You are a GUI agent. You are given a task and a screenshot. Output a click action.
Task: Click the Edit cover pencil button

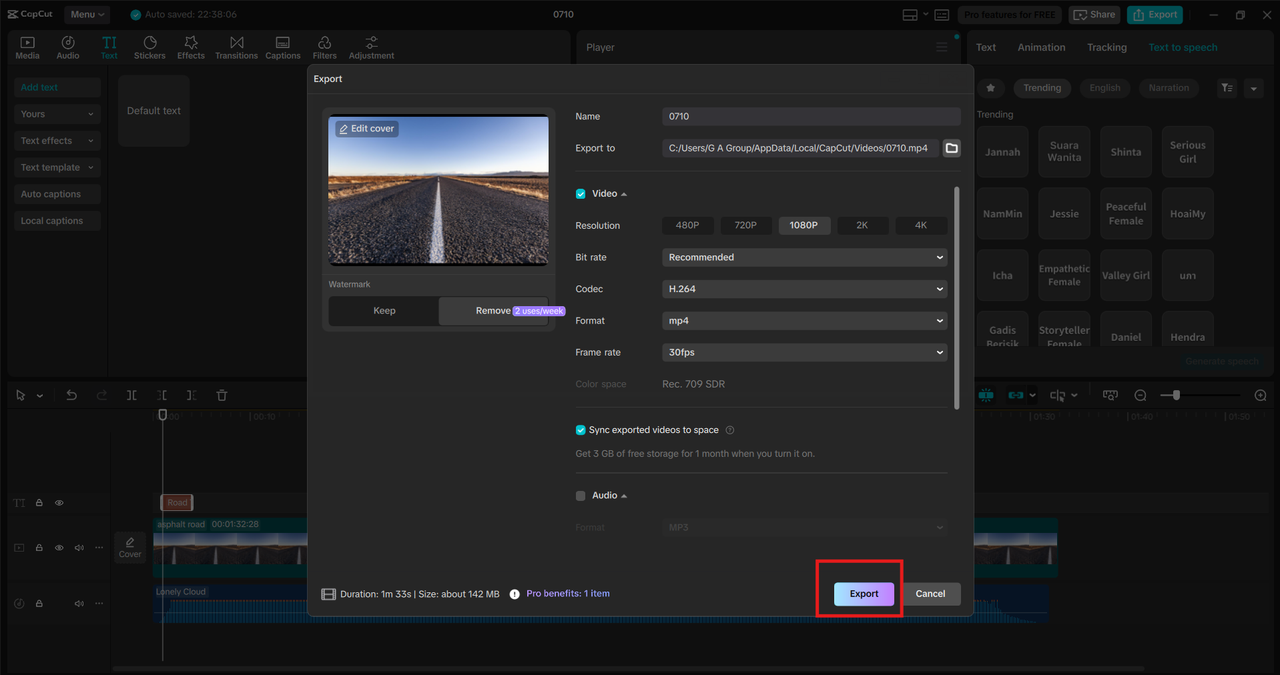(x=366, y=129)
